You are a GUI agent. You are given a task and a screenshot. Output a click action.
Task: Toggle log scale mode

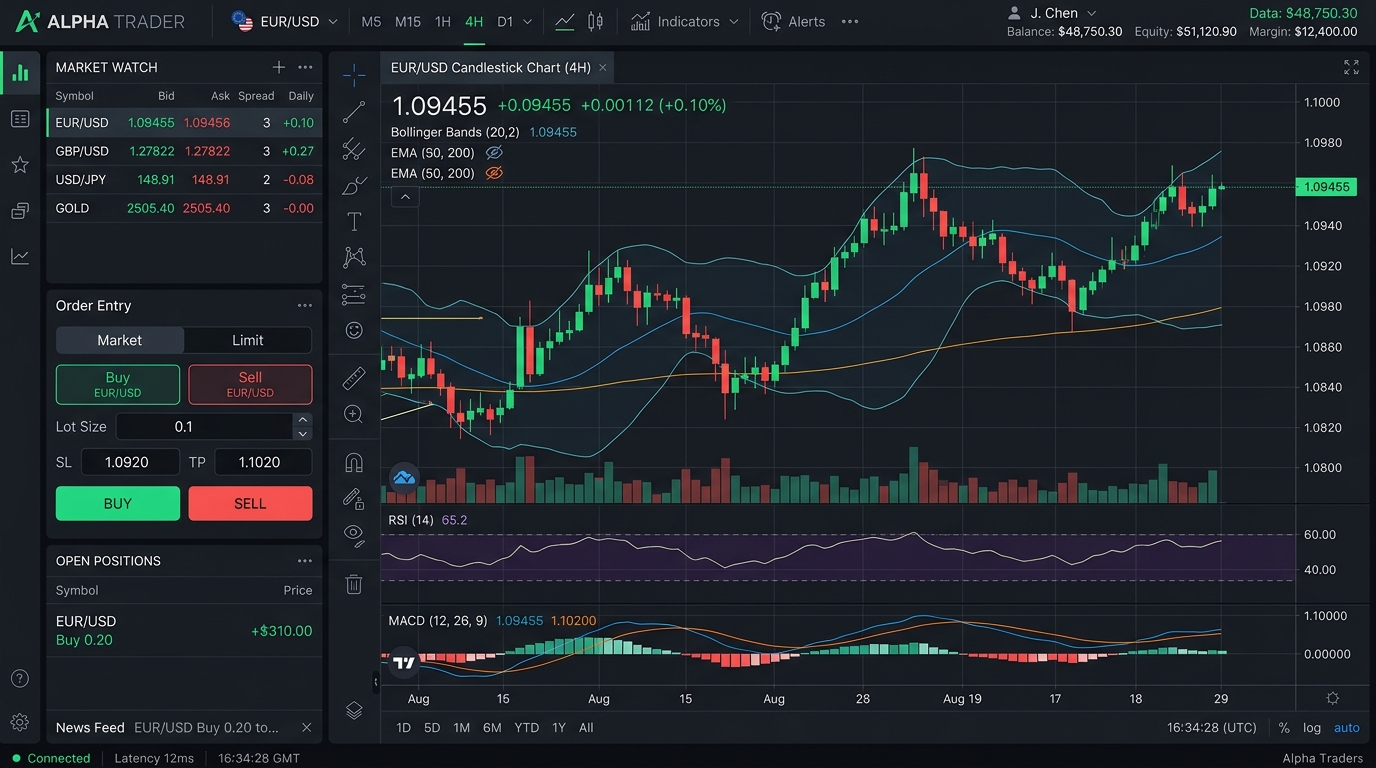tap(1312, 728)
